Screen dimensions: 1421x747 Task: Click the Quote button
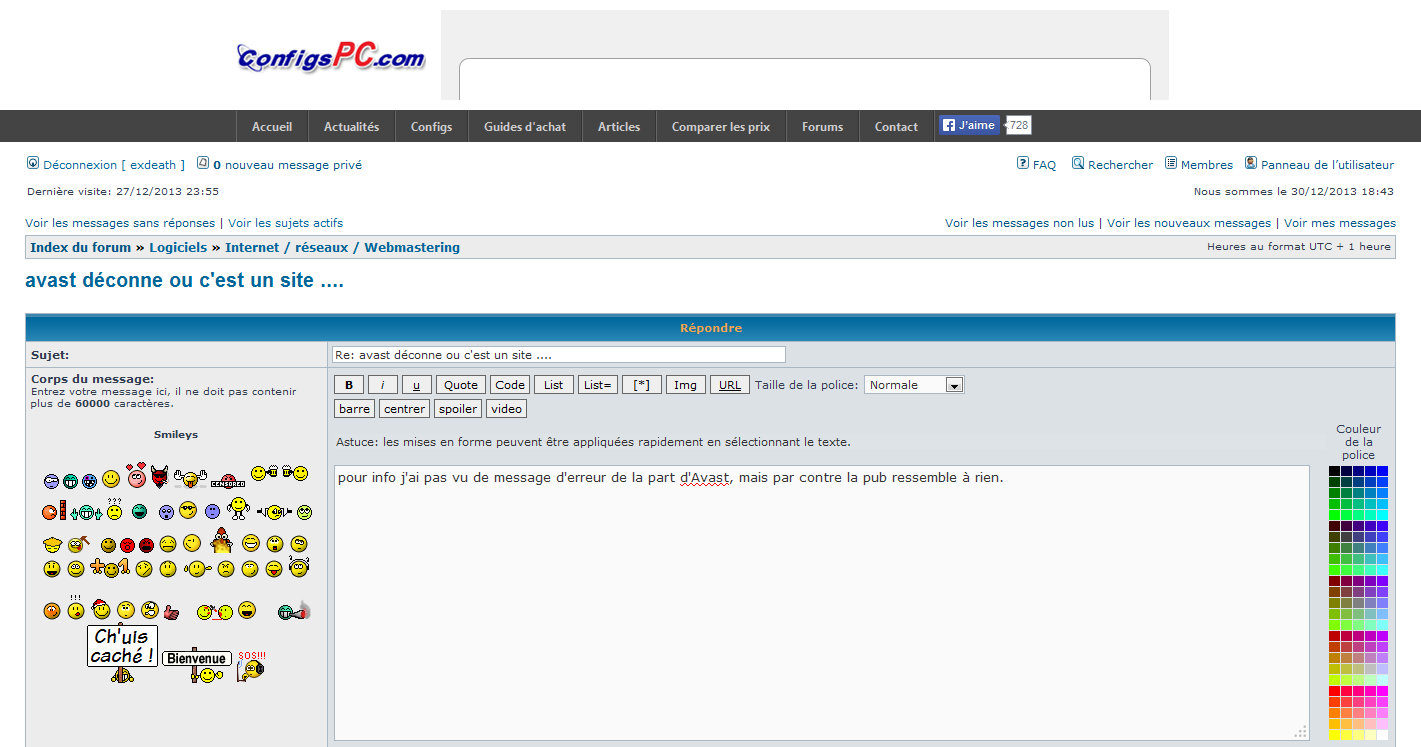click(461, 385)
